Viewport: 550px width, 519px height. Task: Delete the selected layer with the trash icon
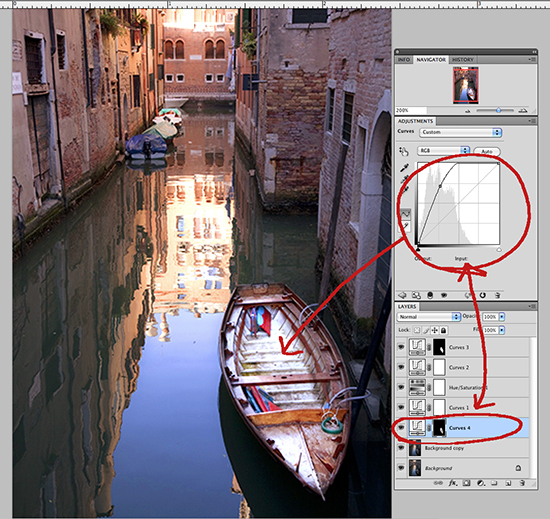522,483
